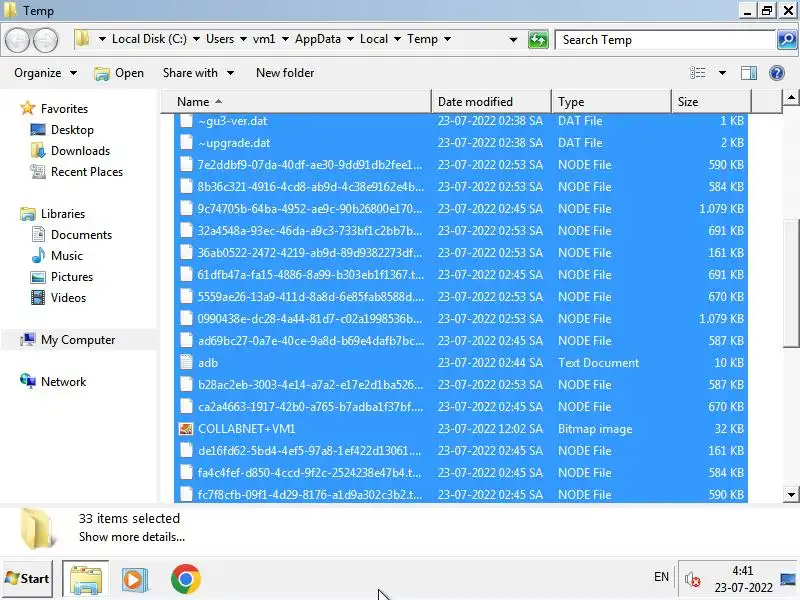Select Favorites in the navigation pane
Screen dimensions: 800x600
click(x=64, y=109)
